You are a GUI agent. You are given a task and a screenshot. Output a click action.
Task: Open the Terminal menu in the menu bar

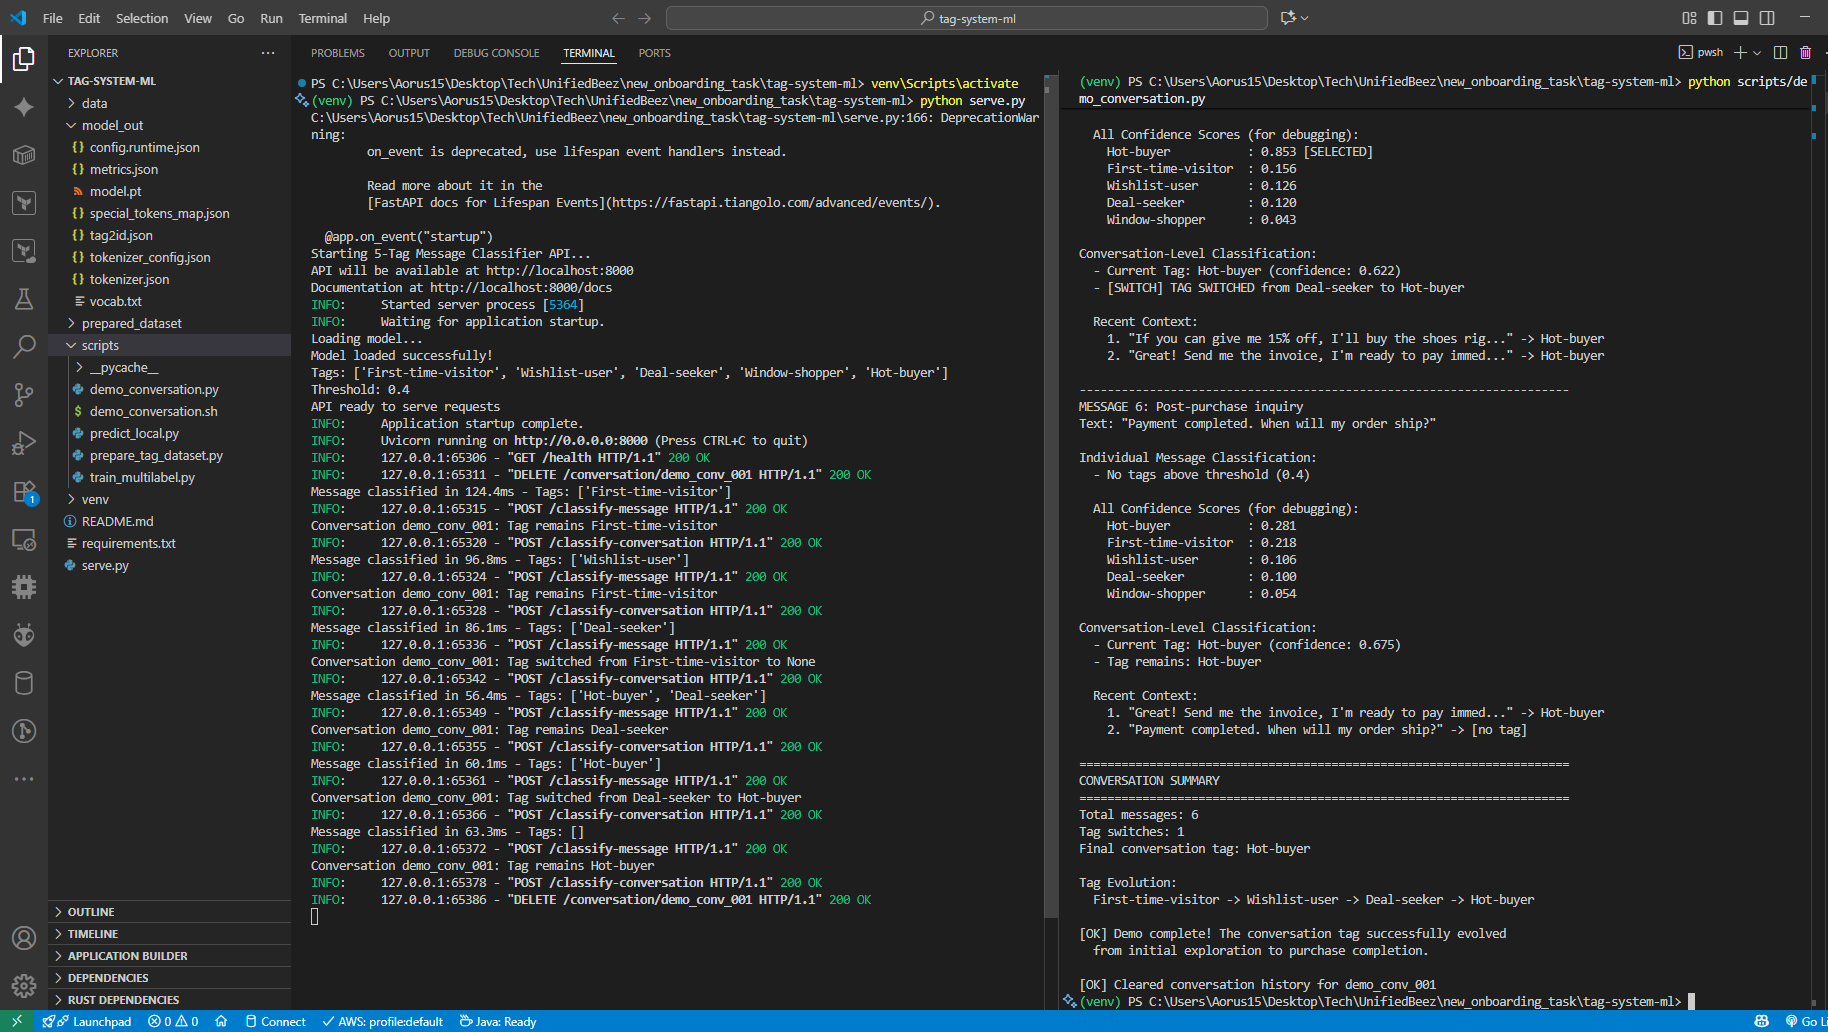pos(322,18)
